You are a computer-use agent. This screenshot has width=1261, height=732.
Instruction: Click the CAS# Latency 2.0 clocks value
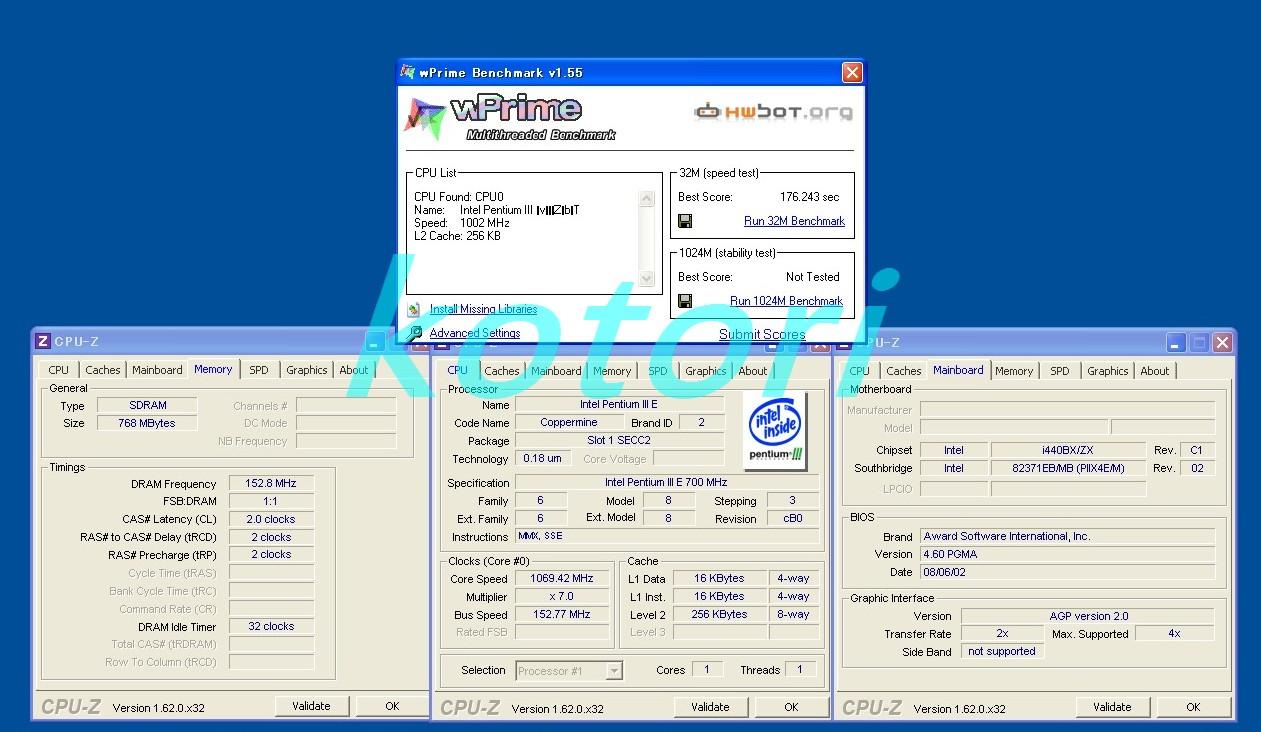(x=272, y=520)
